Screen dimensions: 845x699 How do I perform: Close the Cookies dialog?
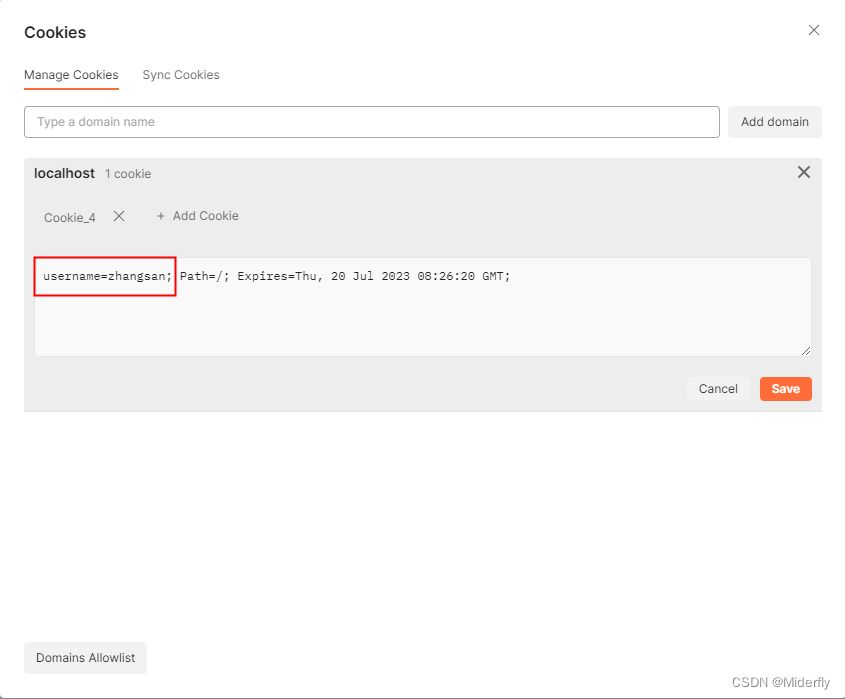point(814,30)
